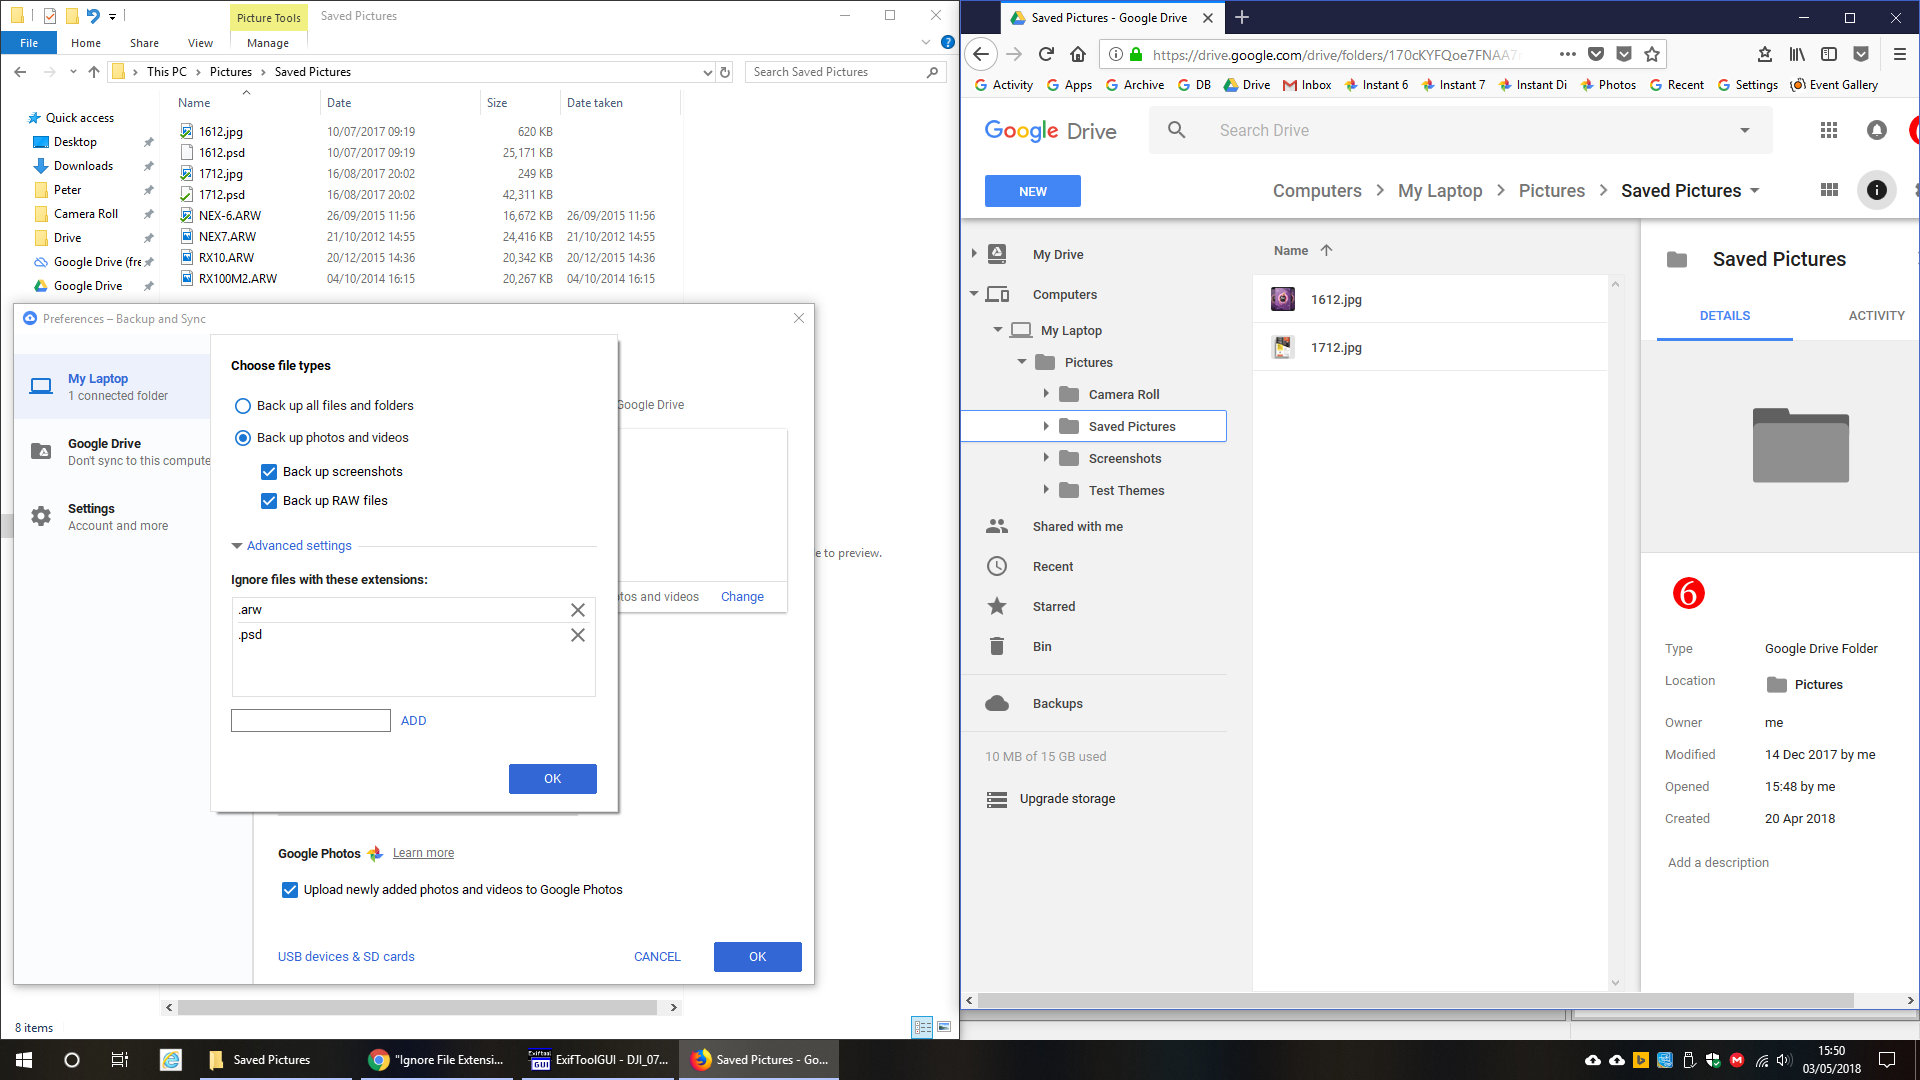Switch Drive to grid view

[x=1828, y=190]
